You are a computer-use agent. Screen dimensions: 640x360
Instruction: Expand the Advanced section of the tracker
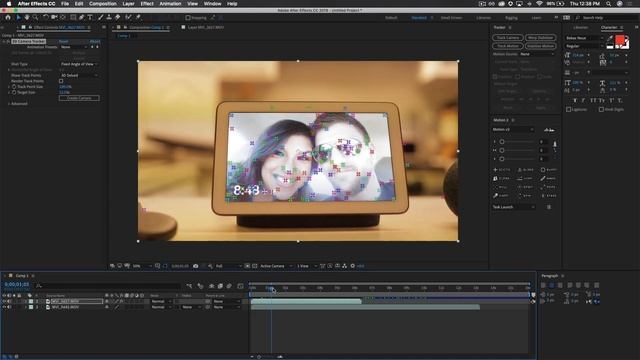pyautogui.click(x=9, y=104)
